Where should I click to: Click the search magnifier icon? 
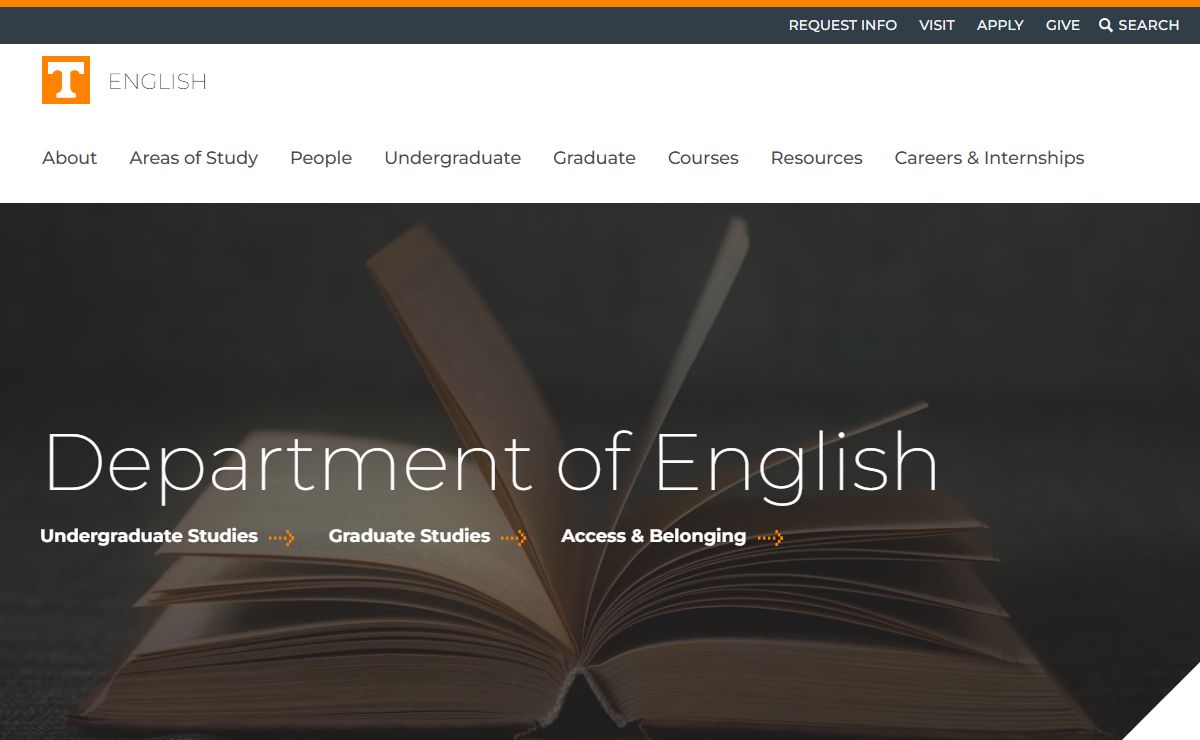point(1106,25)
